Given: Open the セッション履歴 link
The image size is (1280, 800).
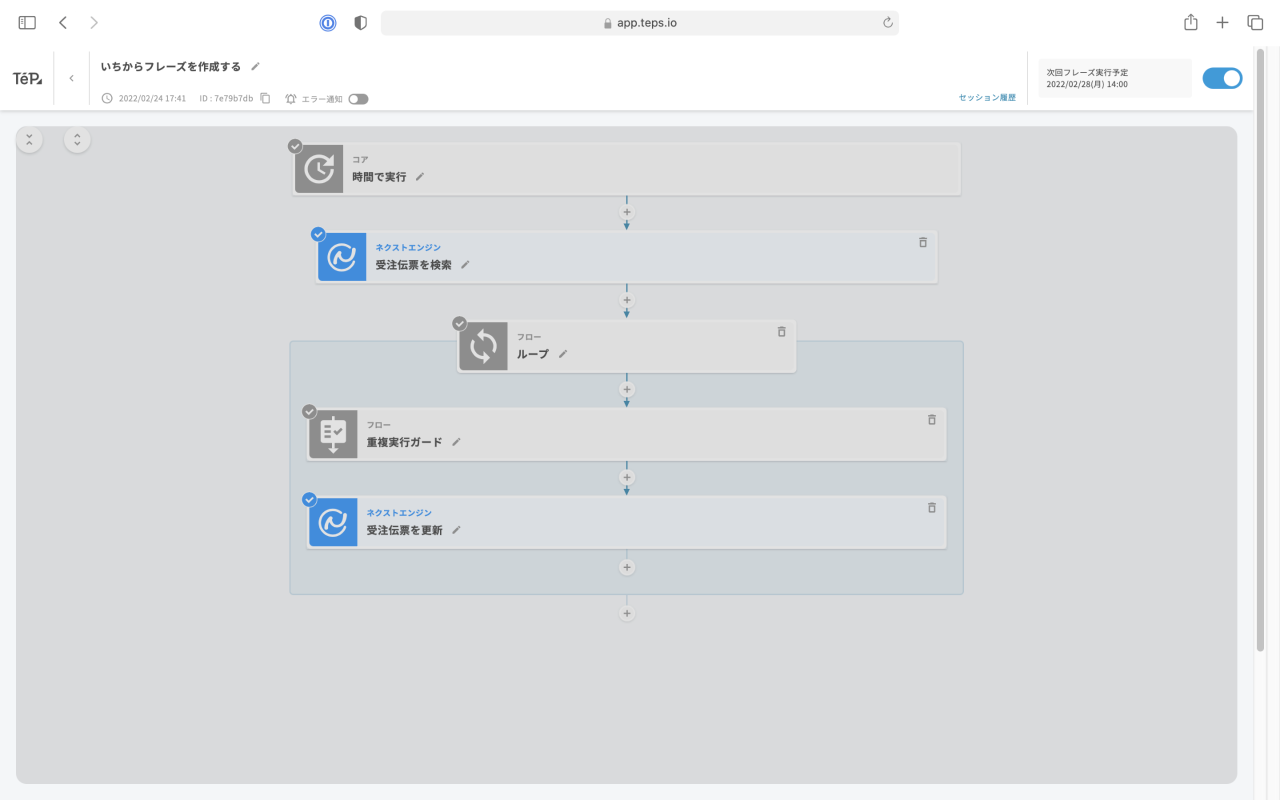Looking at the screenshot, I should point(986,98).
